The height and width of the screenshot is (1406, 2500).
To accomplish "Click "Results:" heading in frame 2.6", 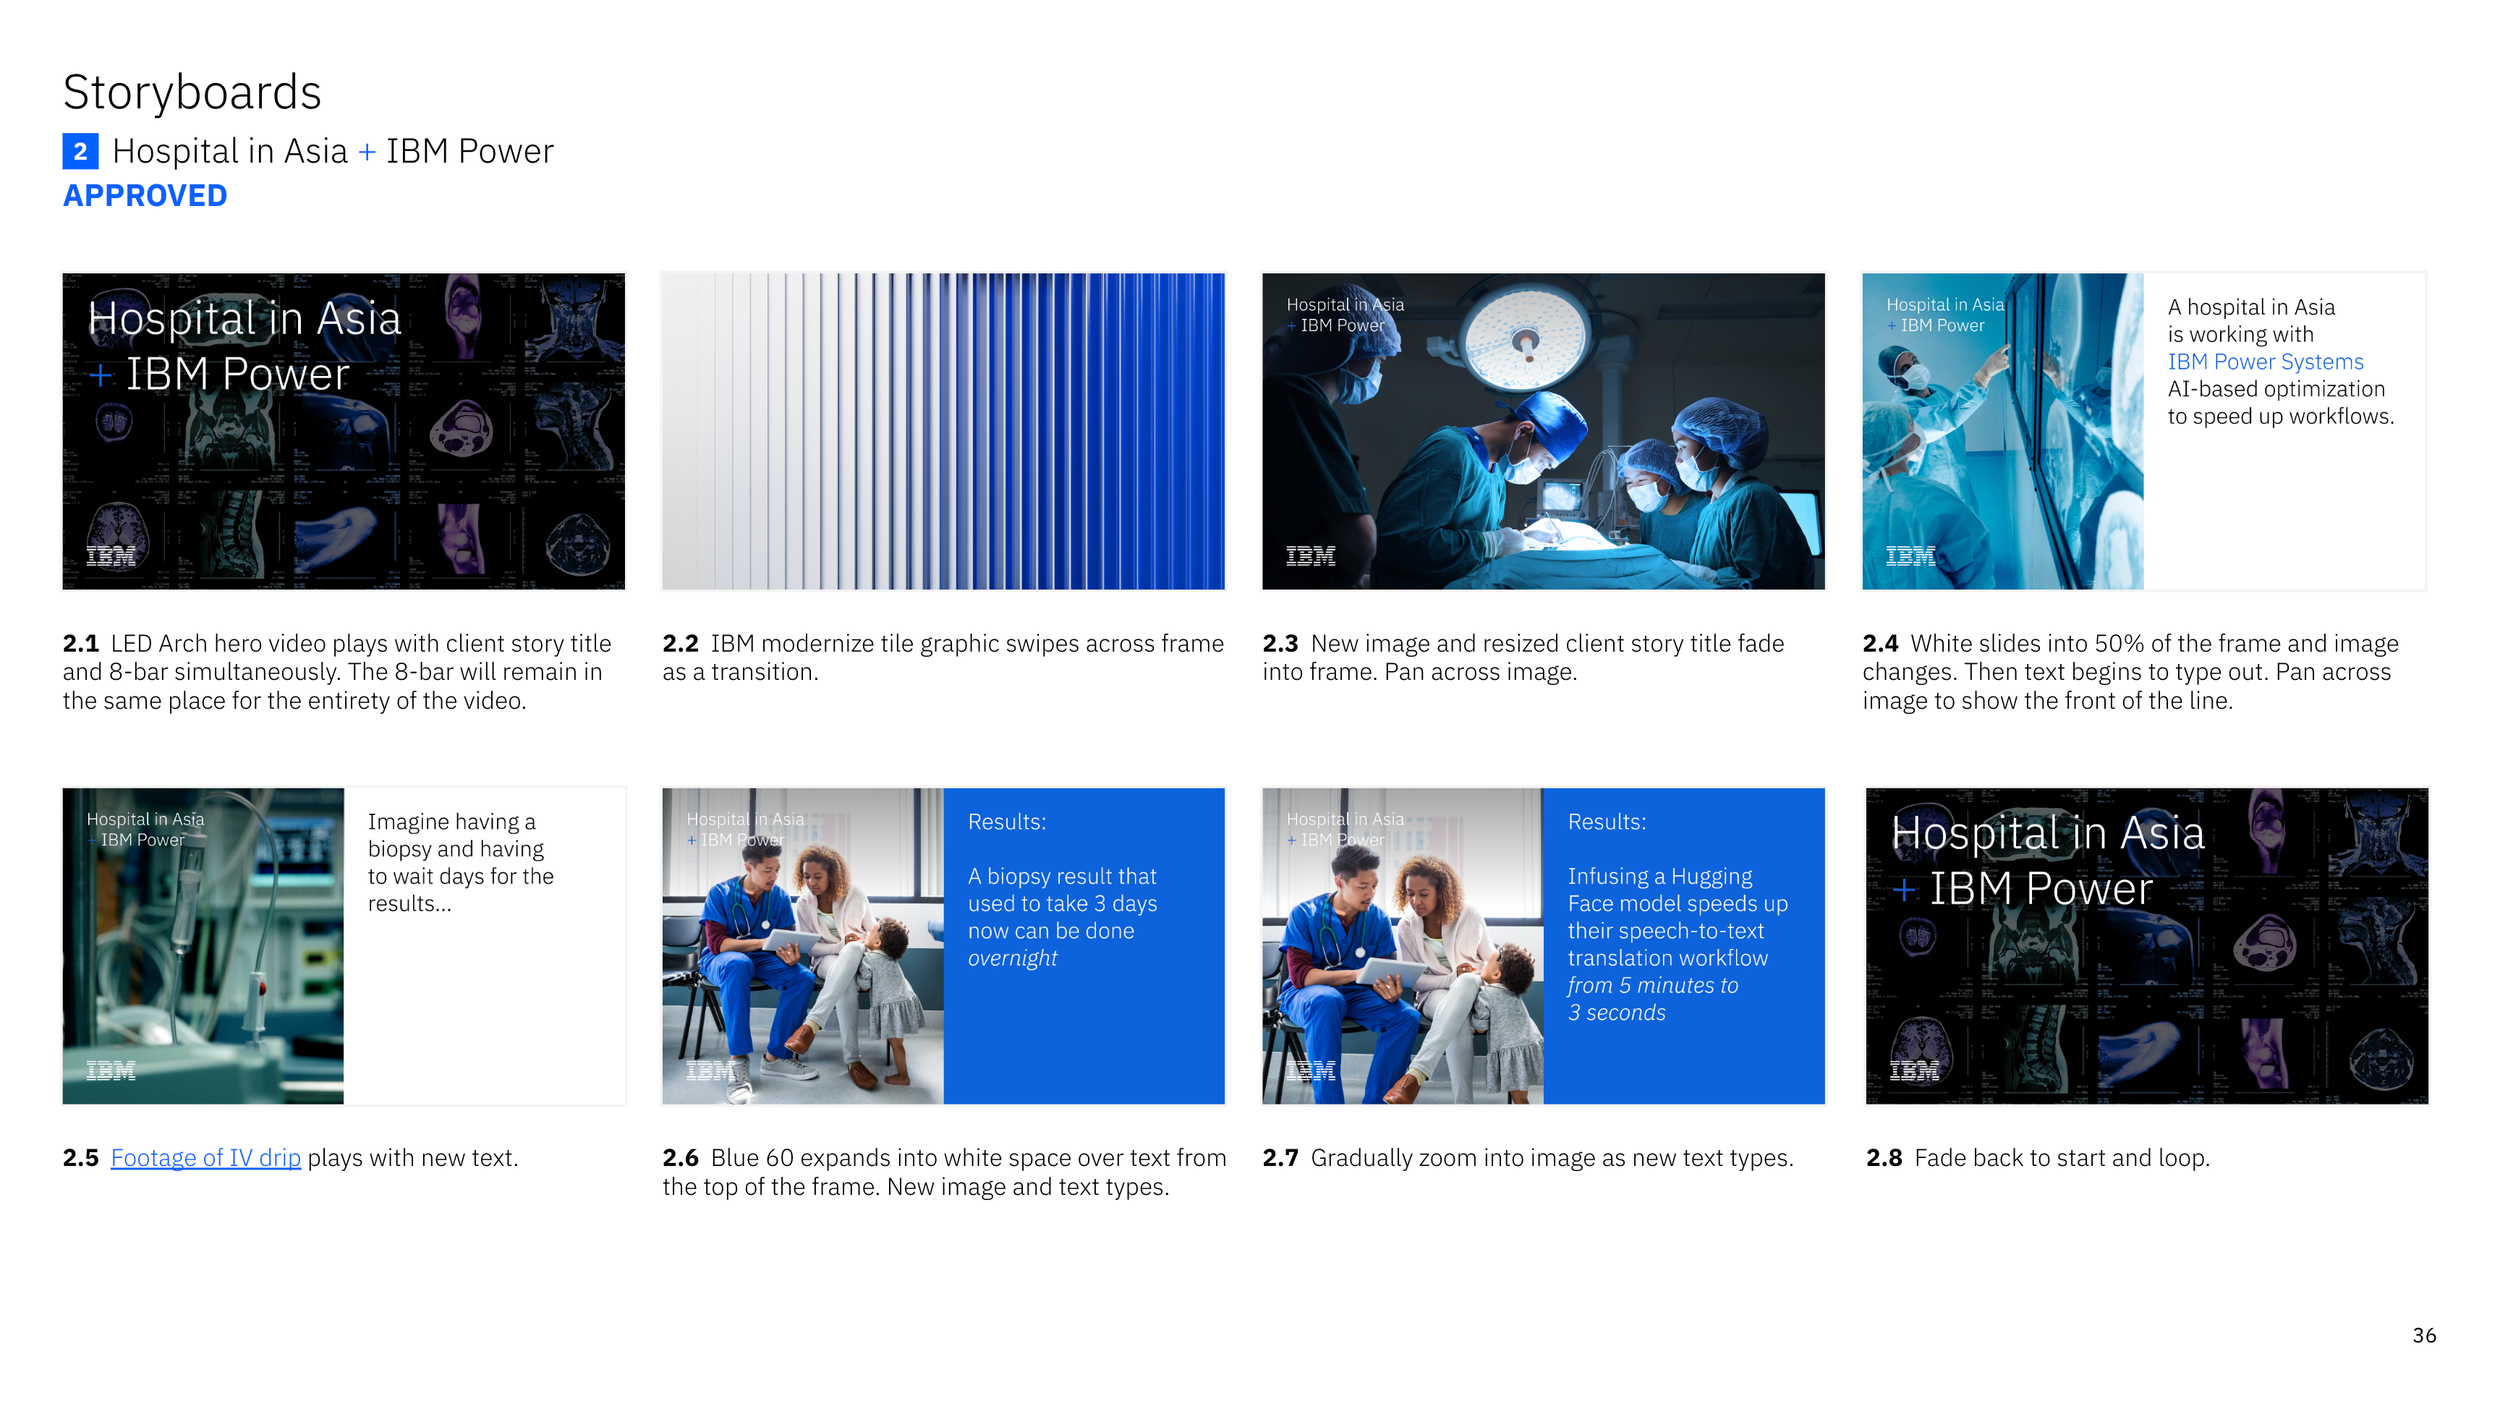I will 1007,822.
